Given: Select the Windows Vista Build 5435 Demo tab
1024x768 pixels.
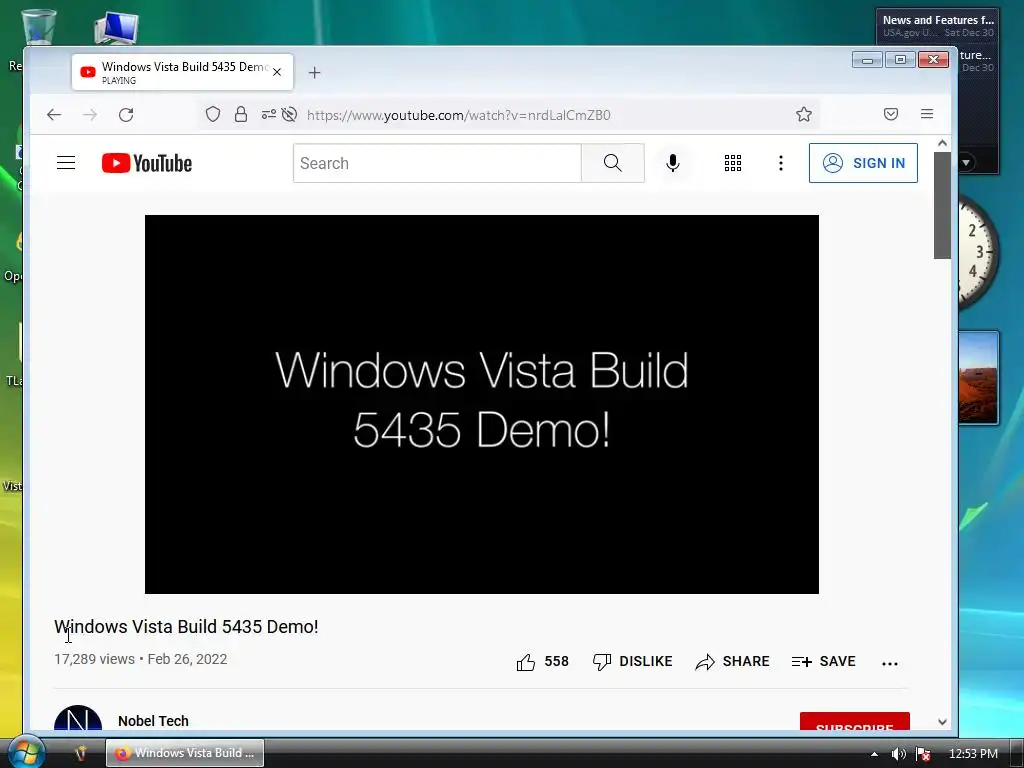Looking at the screenshot, I should [x=182, y=72].
